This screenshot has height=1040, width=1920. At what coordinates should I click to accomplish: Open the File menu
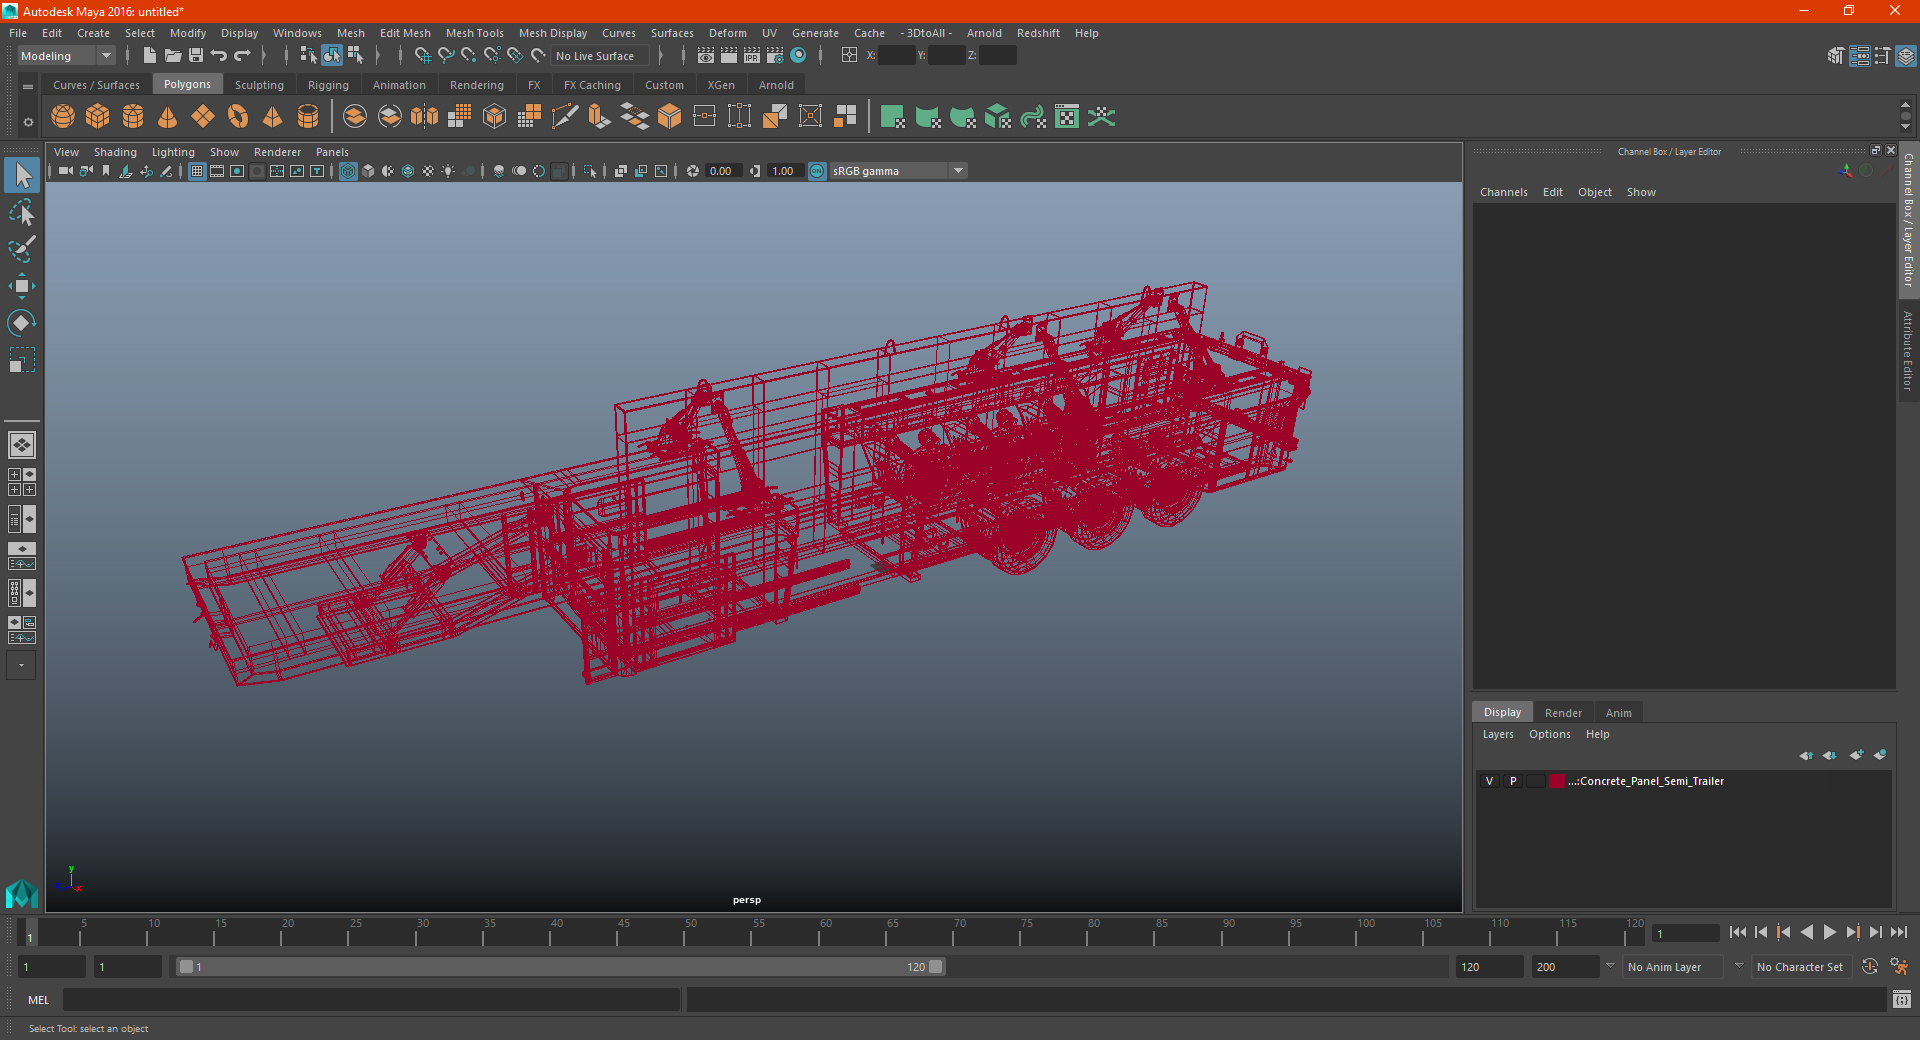[18, 33]
